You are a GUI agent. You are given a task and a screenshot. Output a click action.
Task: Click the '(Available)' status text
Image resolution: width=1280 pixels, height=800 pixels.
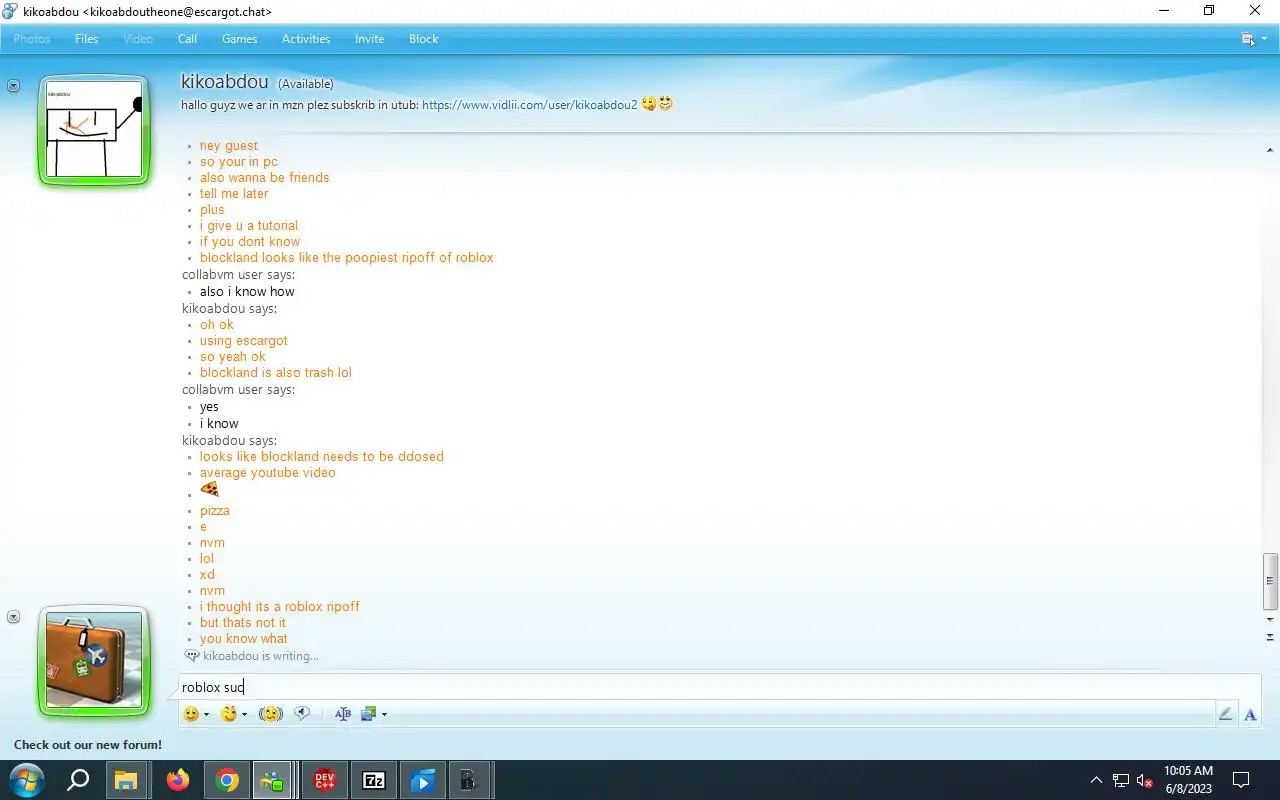point(306,84)
